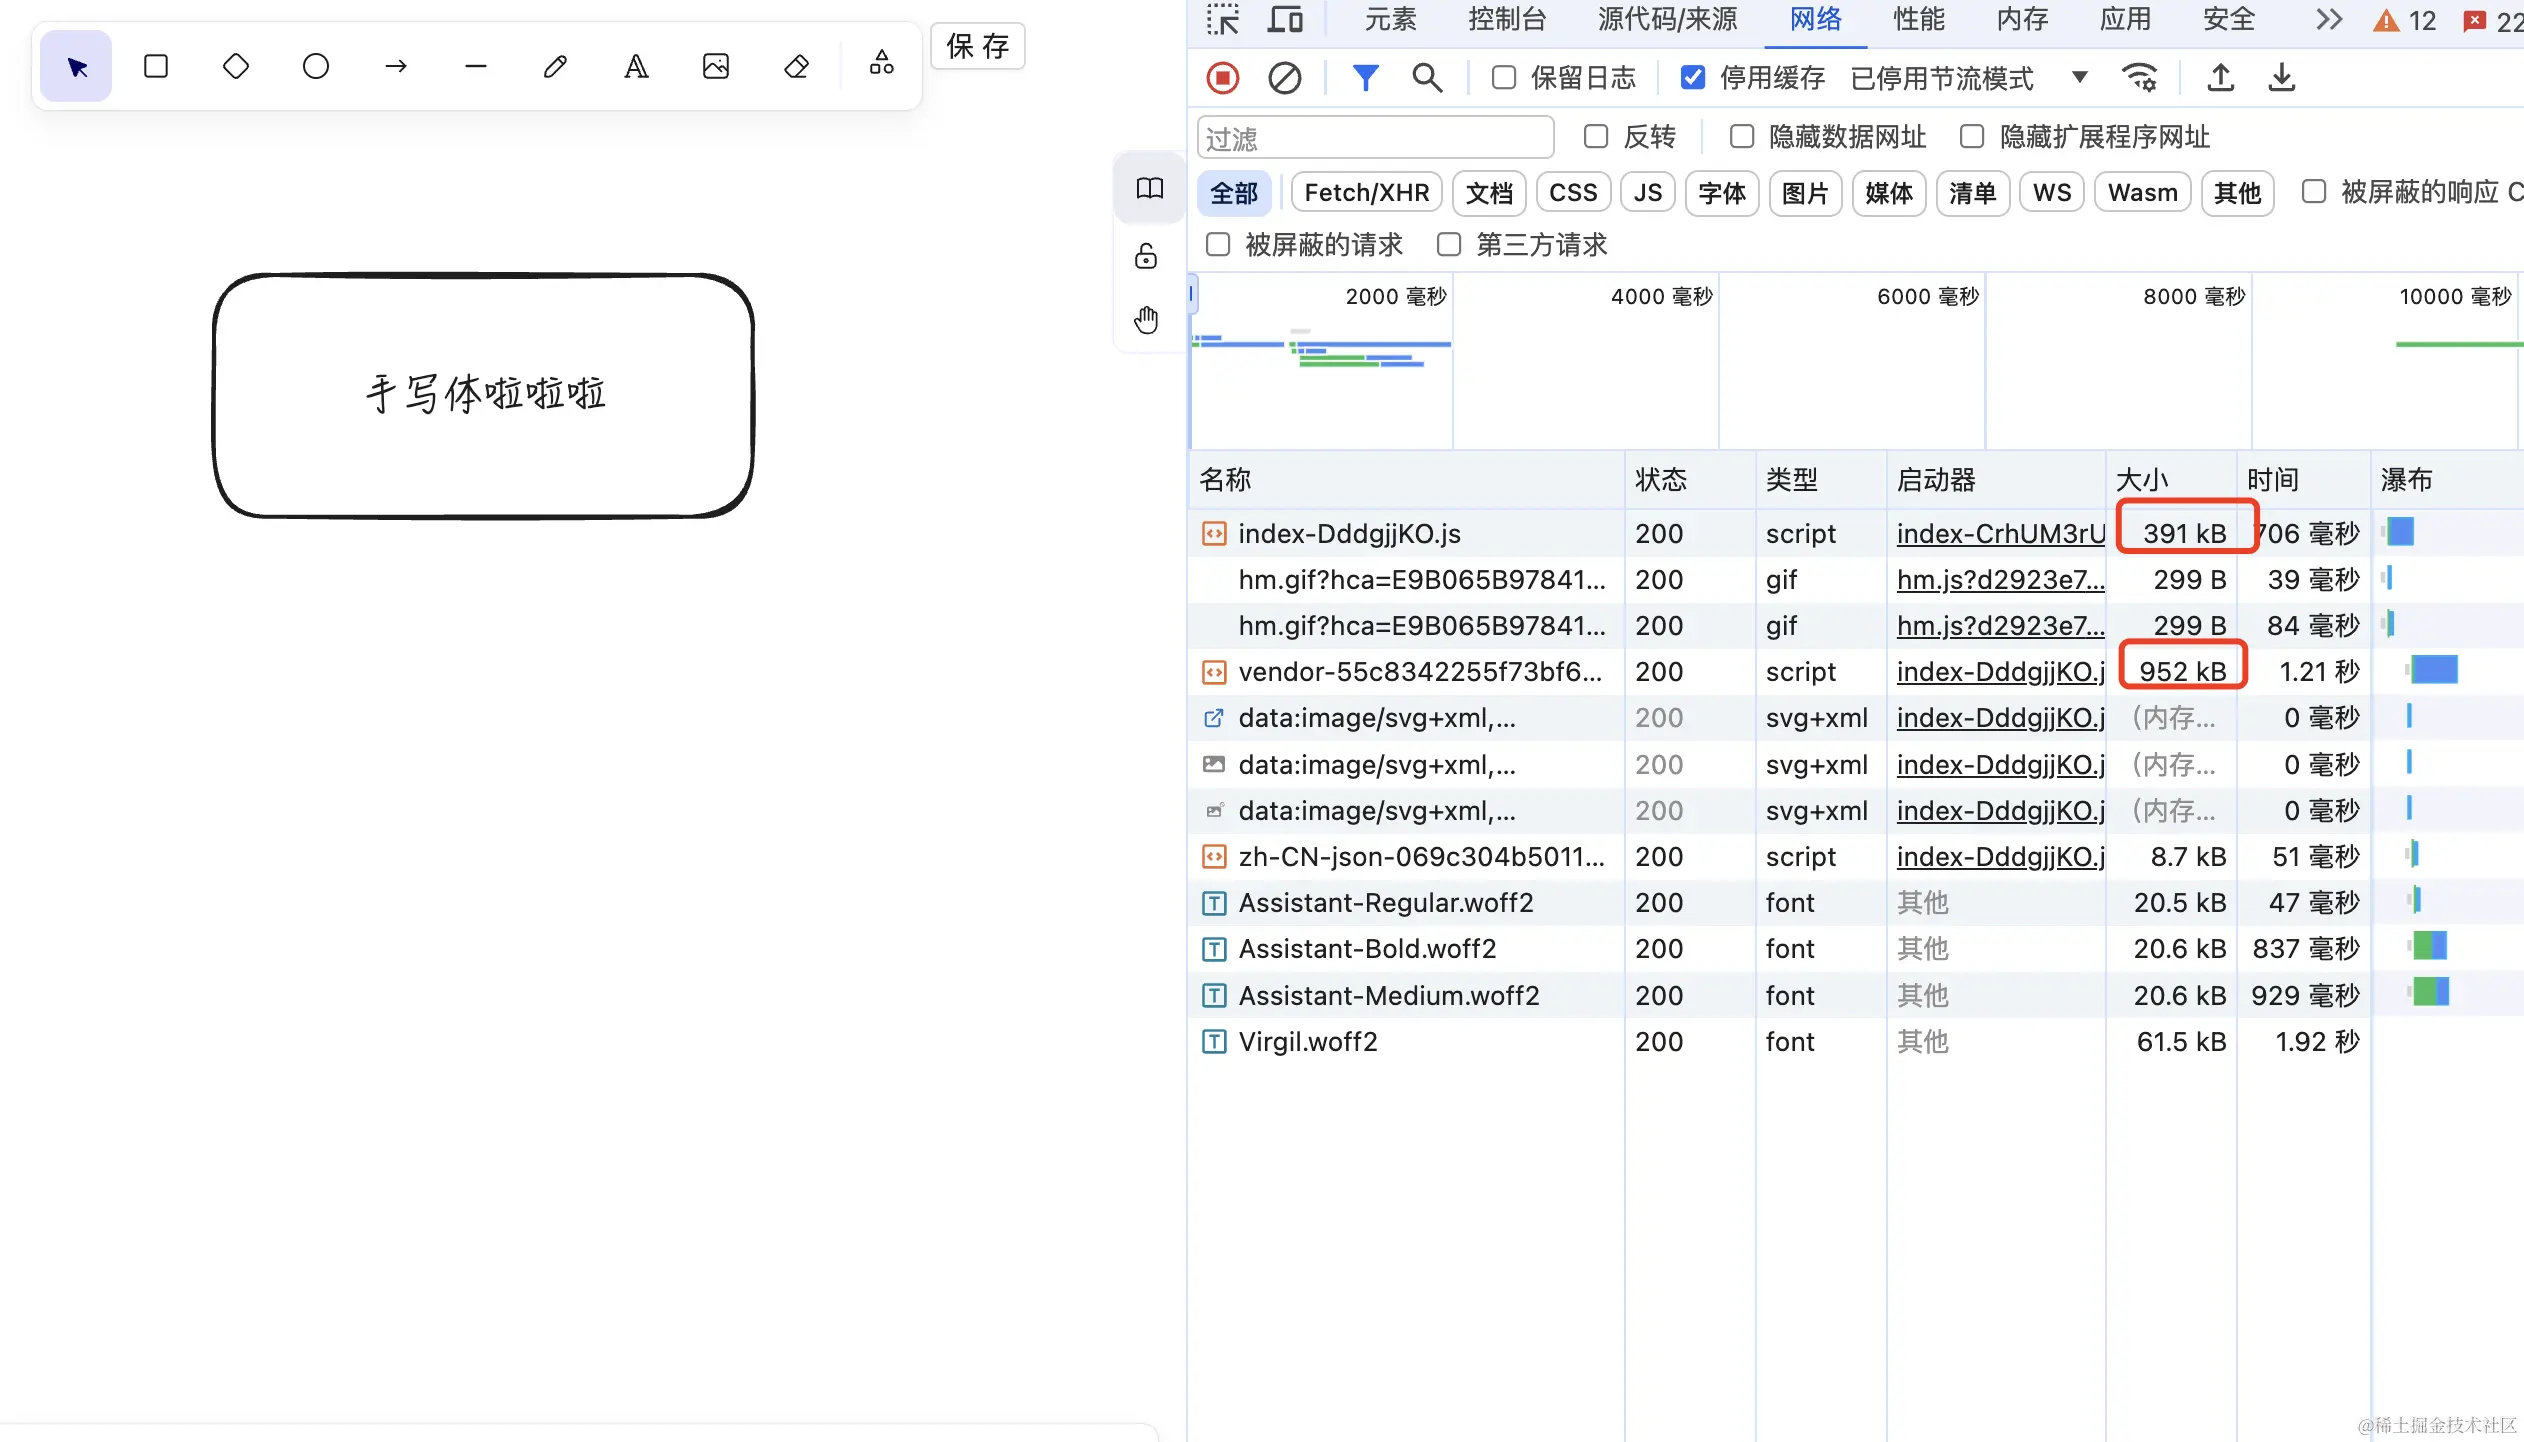This screenshot has height=1442, width=2524.
Task: Toggle the network filter funnel icon
Action: tap(1366, 78)
